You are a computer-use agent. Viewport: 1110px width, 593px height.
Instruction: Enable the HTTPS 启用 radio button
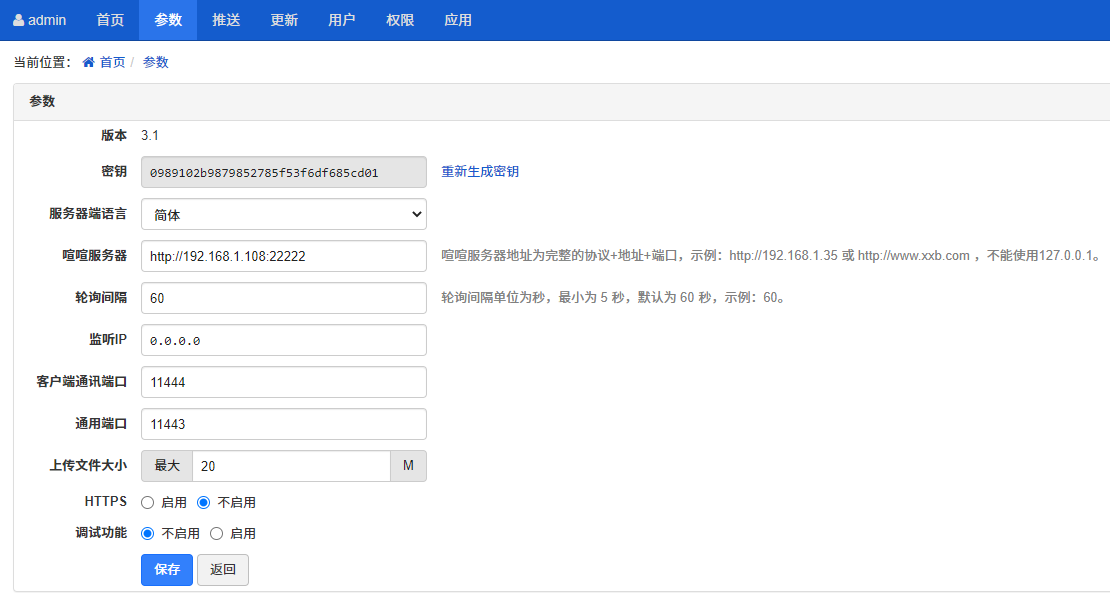coord(148,503)
